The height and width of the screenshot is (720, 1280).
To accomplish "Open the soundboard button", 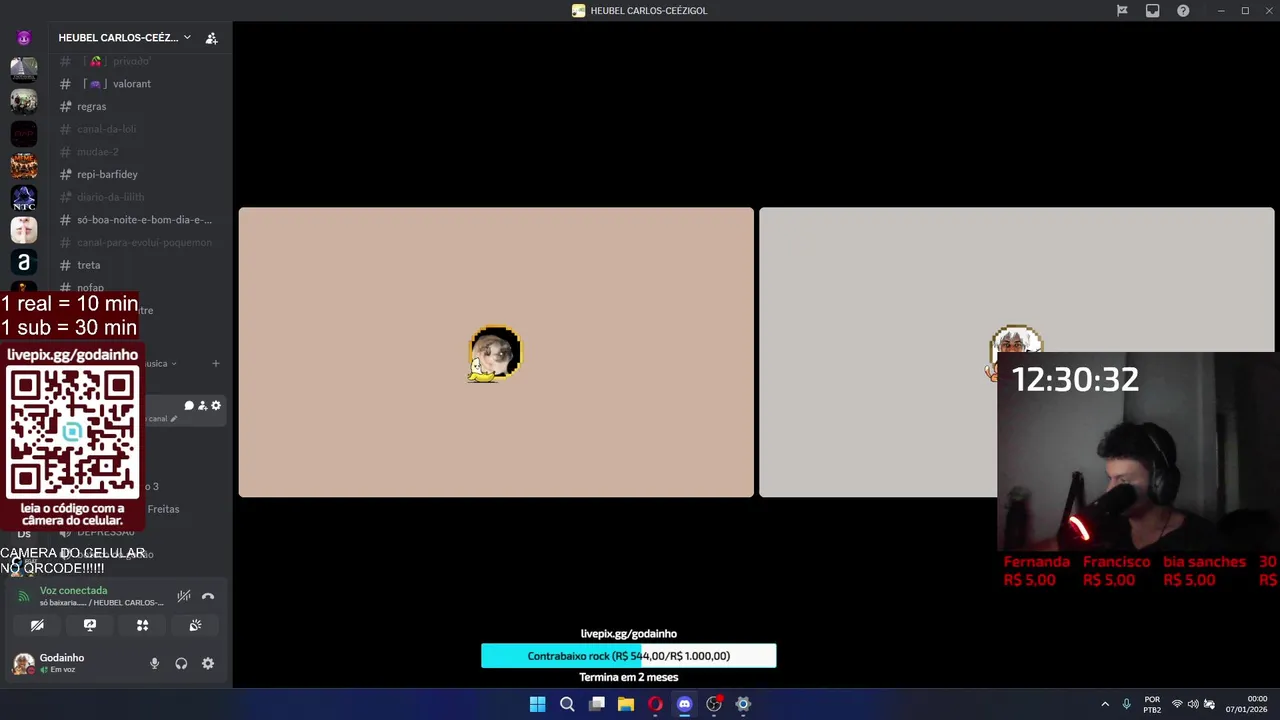I will 195,625.
